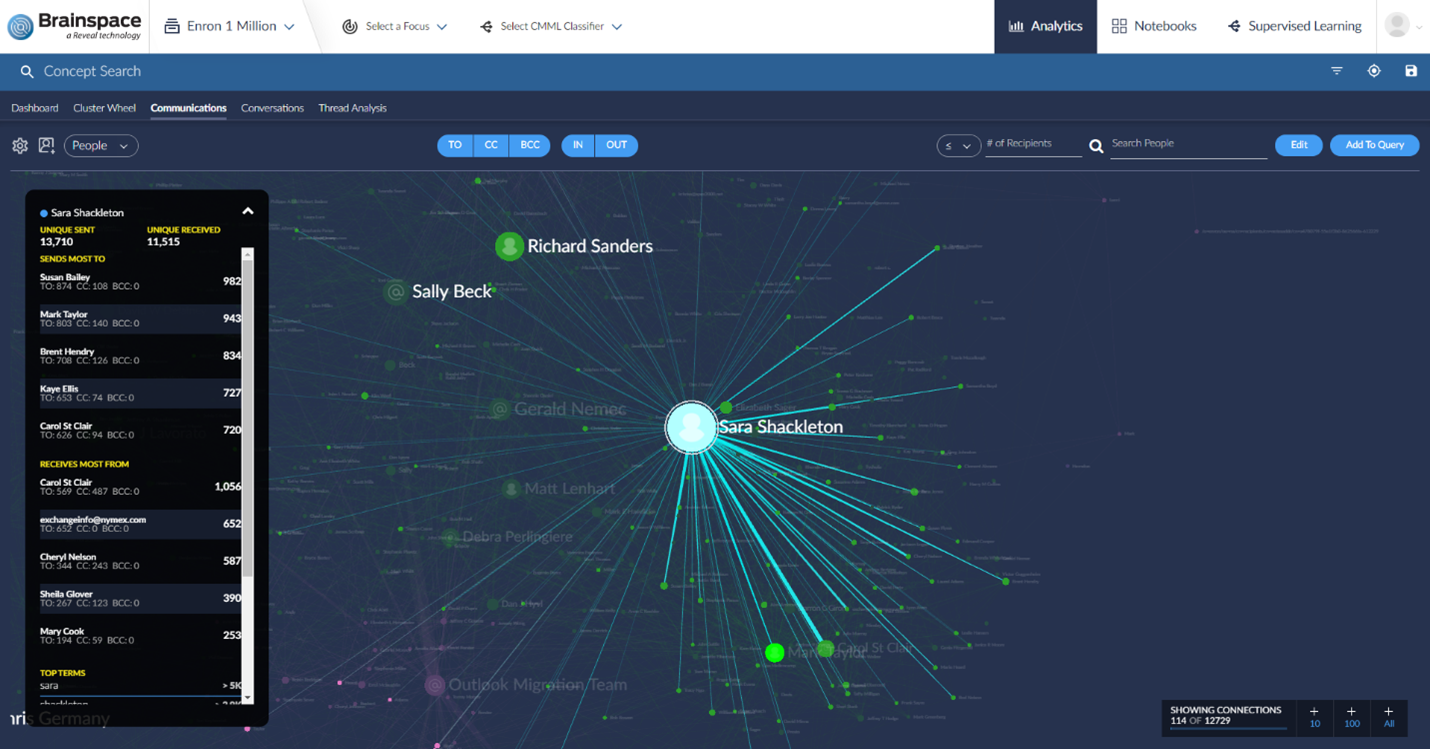This screenshot has height=749, width=1430.
Task: Open the search filter icon
Action: 1336,71
